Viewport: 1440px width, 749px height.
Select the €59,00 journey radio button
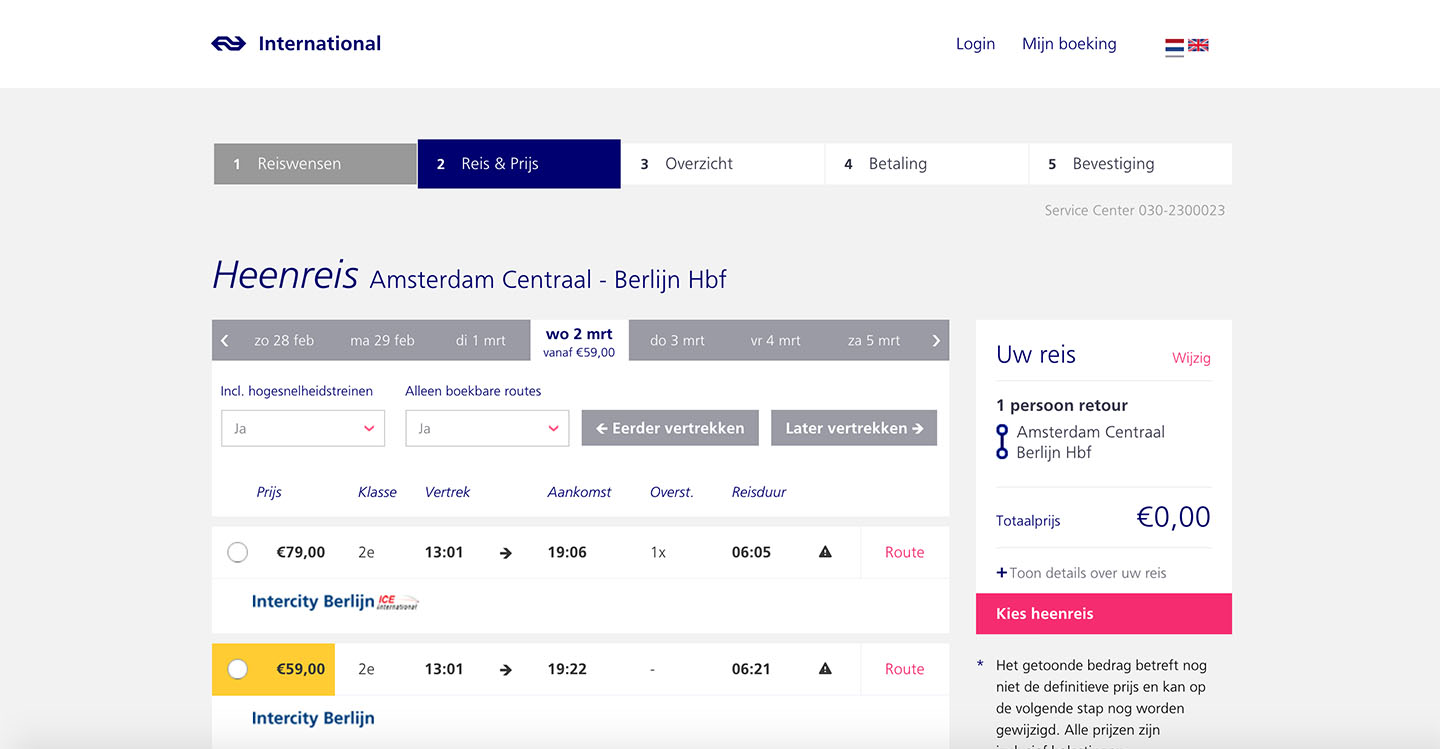point(237,669)
